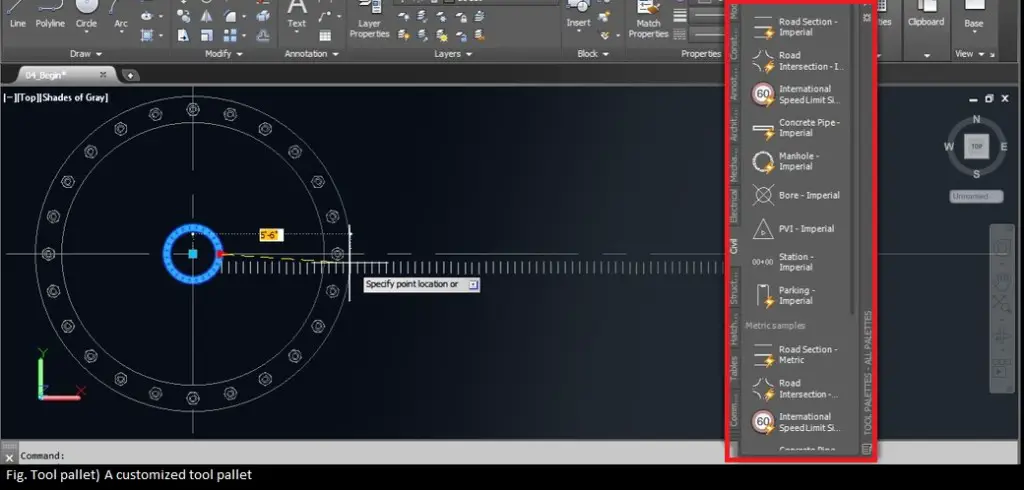
Task: Select the Circle tool
Action: click(x=87, y=14)
